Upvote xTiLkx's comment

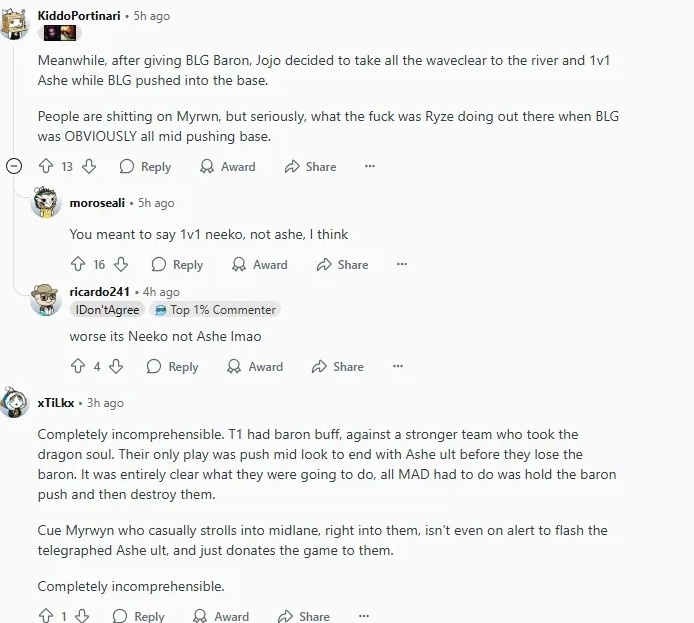(x=45, y=616)
